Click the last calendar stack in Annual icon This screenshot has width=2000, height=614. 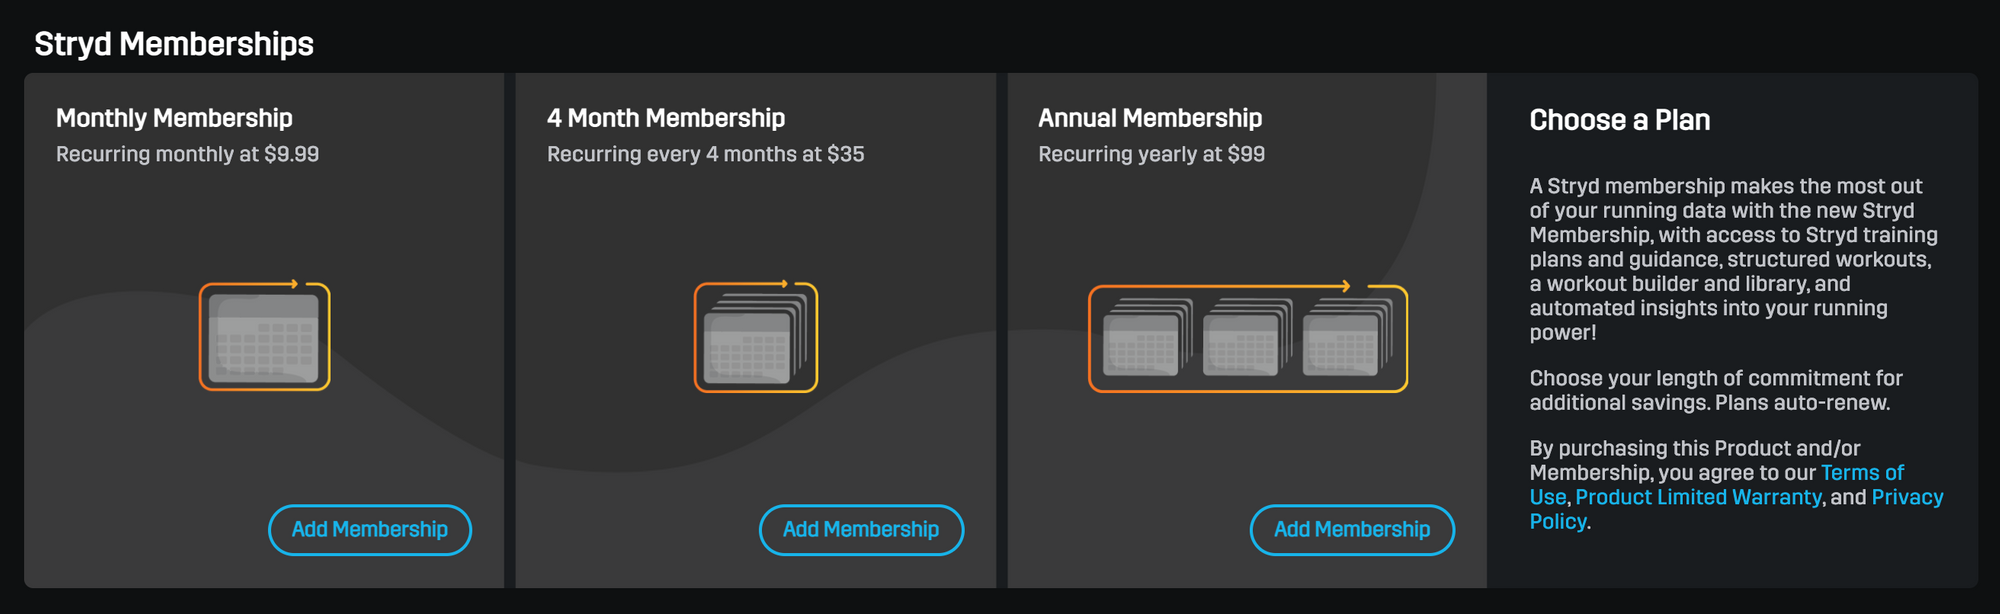(1346, 340)
